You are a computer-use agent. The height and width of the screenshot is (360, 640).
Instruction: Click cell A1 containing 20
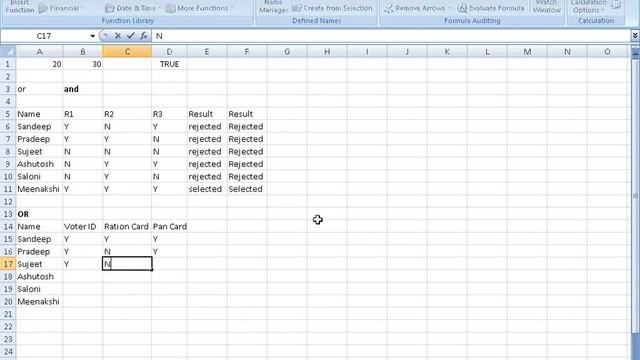[39, 64]
